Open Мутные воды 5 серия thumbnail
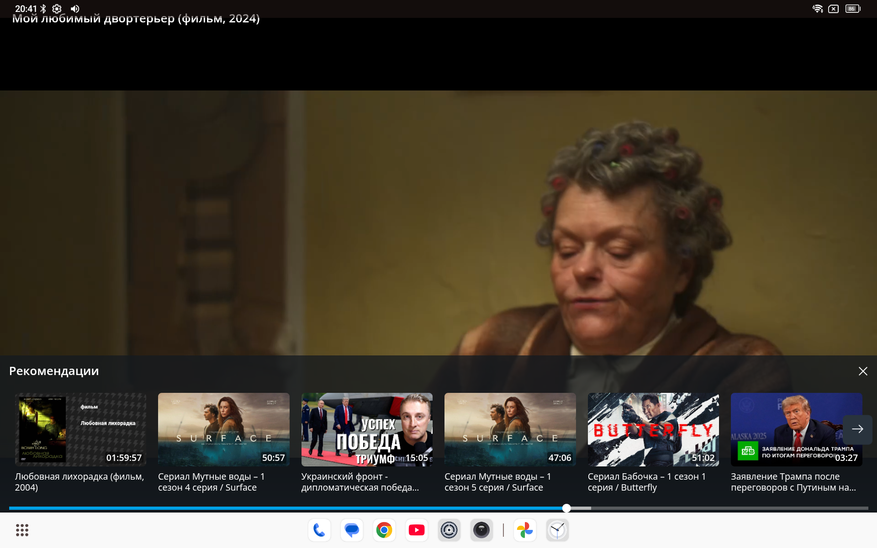The image size is (877, 548). 510,429
